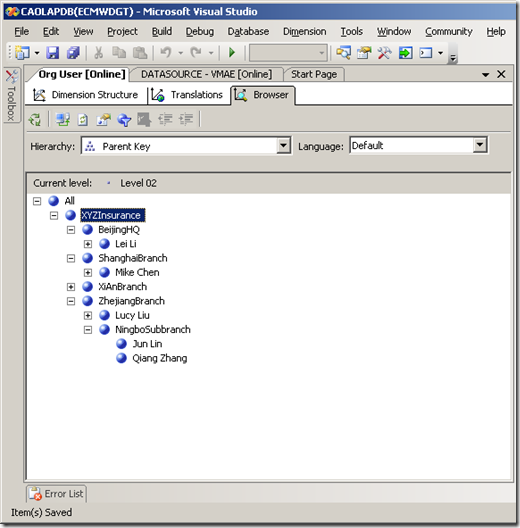This screenshot has width=520, height=528.
Task: Click the Reconnect icon in browser toolbar
Action: (x=63, y=119)
